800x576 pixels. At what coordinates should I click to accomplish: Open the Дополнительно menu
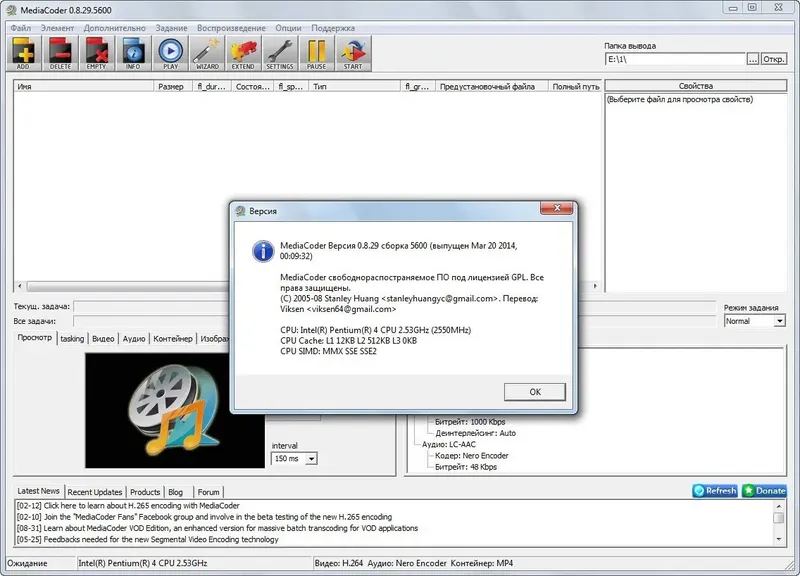114,28
